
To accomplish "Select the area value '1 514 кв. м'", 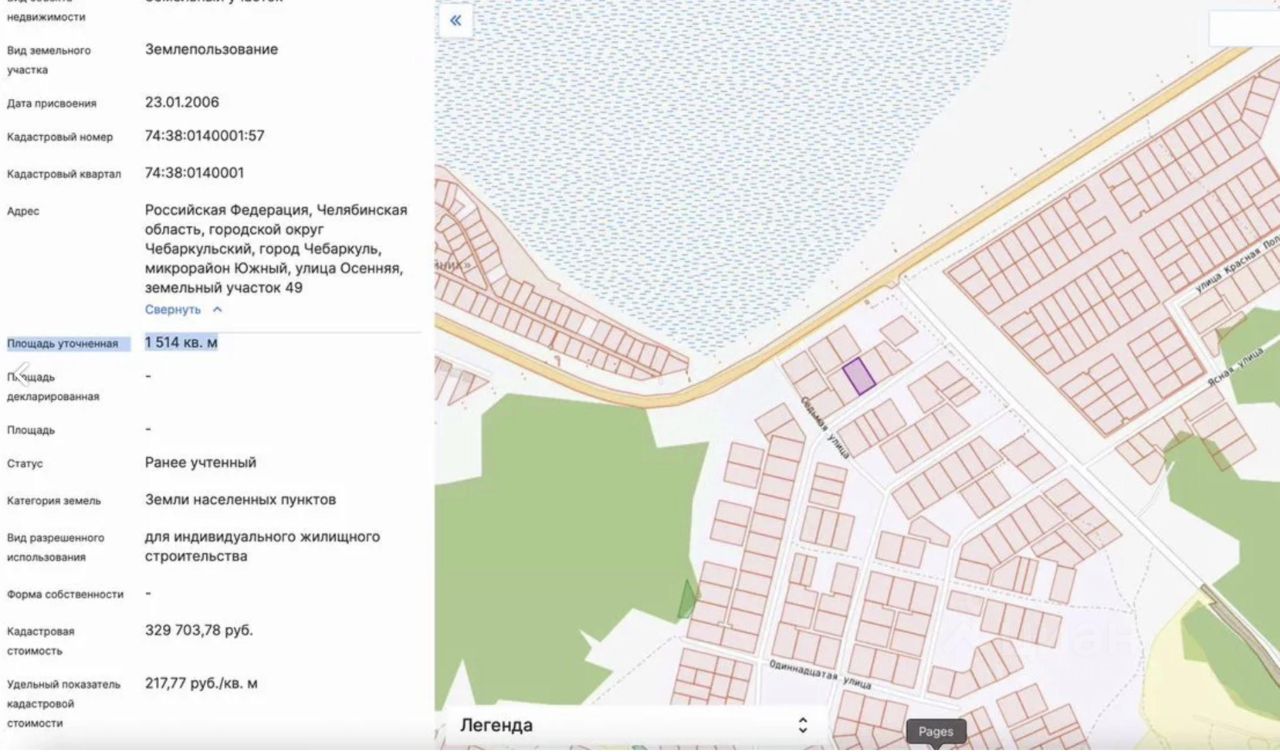I will [x=181, y=343].
